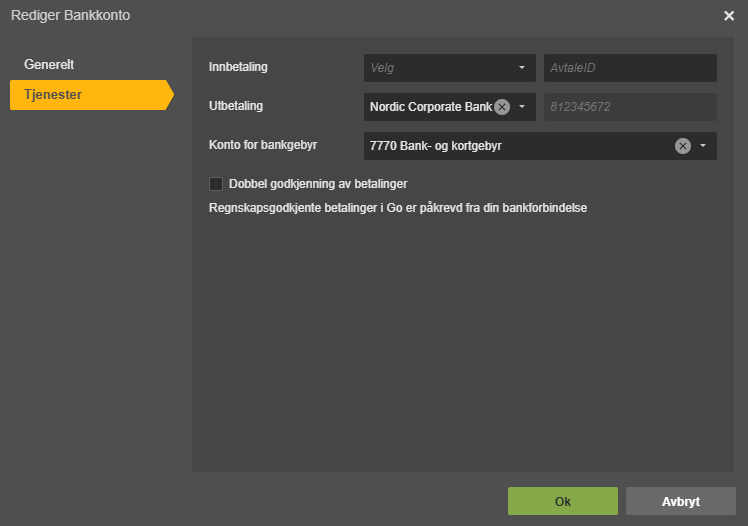Click the 7770 Bank- og kortgebyr text
This screenshot has height=526, width=748.
(436, 146)
